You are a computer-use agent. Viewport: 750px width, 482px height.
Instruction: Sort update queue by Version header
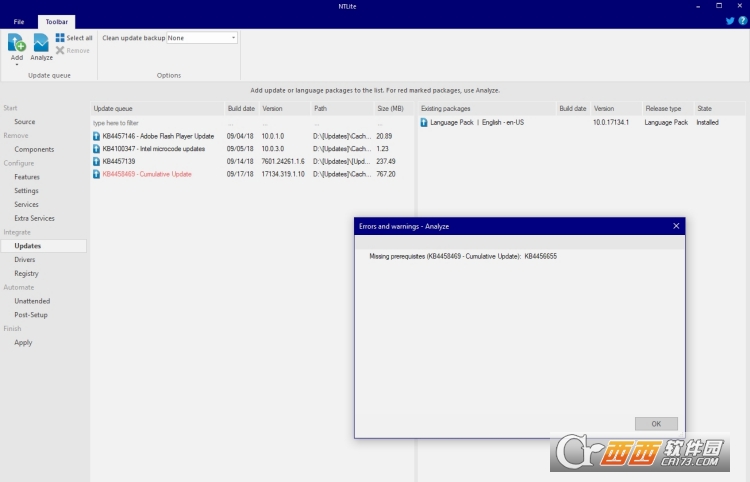(x=285, y=109)
